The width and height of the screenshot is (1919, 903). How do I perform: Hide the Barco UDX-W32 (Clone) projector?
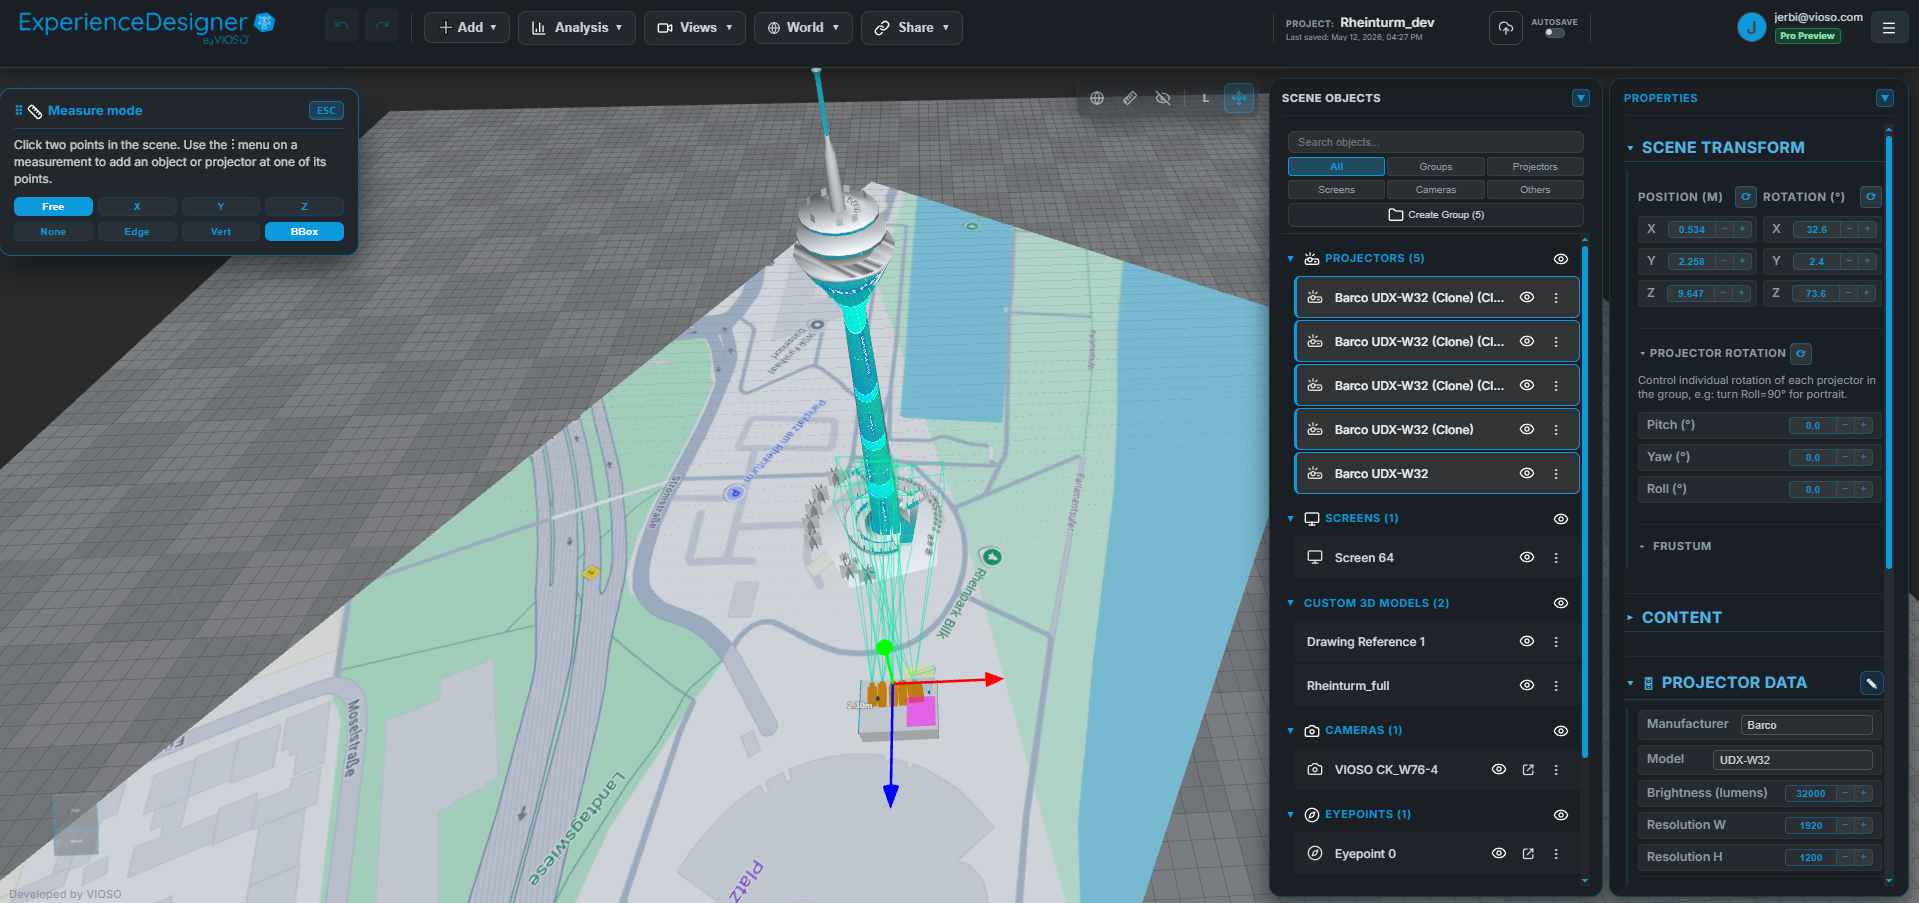point(1527,429)
